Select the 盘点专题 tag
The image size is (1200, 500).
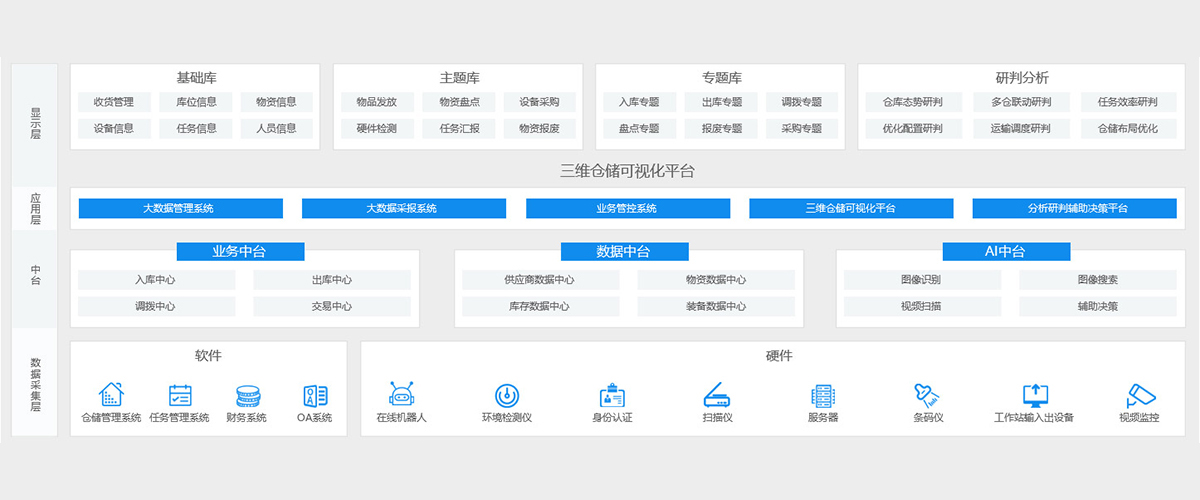click(639, 128)
